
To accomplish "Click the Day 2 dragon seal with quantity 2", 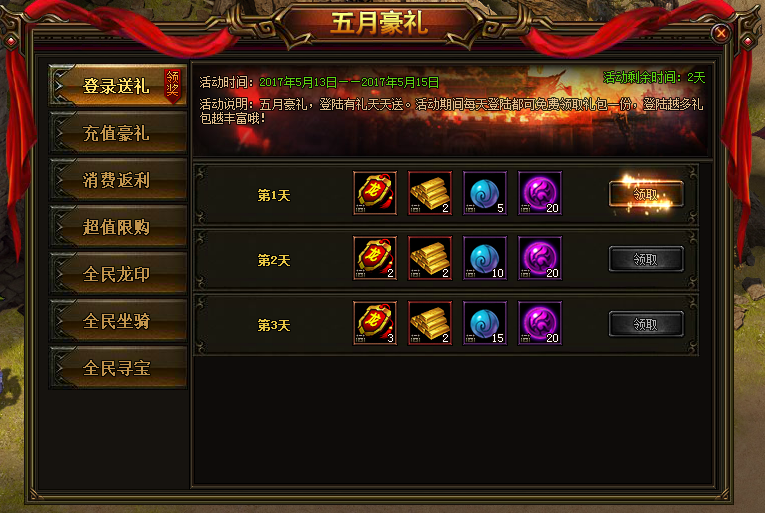I will [375, 258].
